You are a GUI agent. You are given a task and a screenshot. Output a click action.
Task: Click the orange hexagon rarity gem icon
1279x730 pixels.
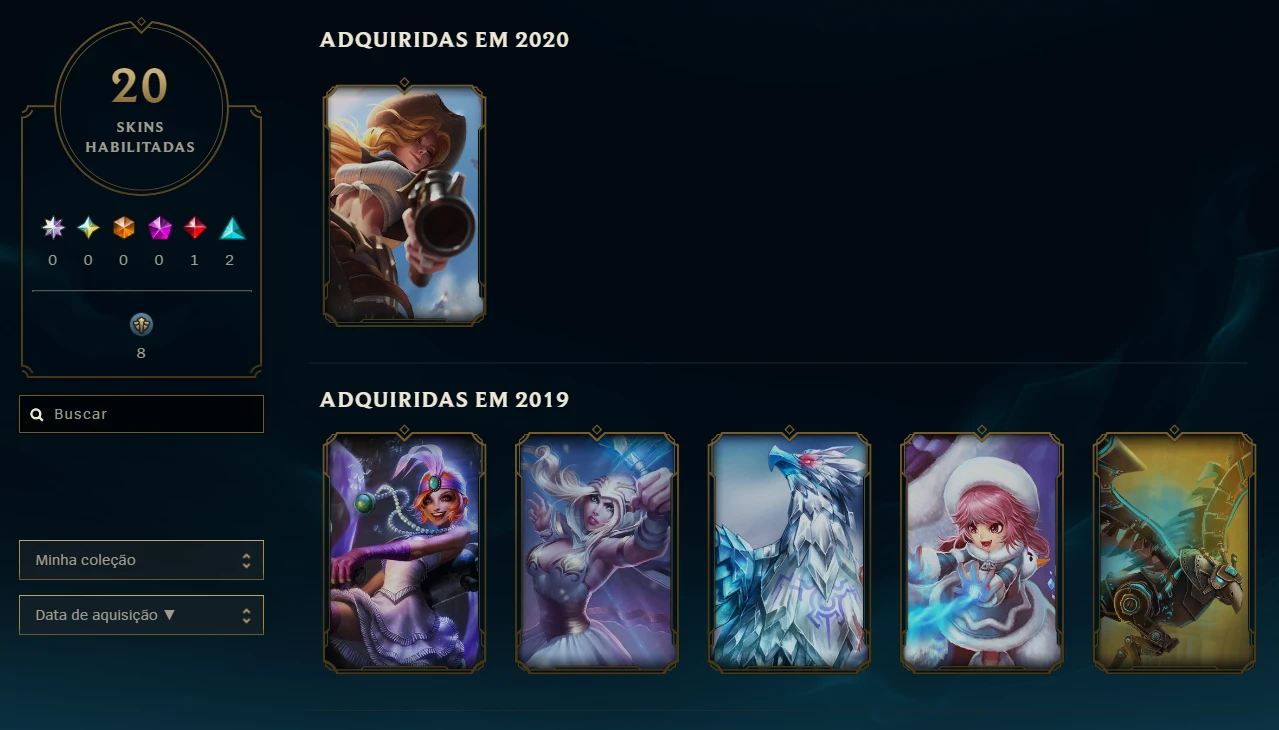coord(123,228)
